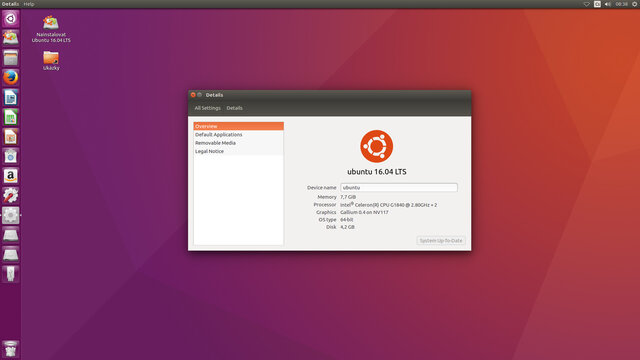Open LibreOffice Impress from launcher

pos(11,137)
